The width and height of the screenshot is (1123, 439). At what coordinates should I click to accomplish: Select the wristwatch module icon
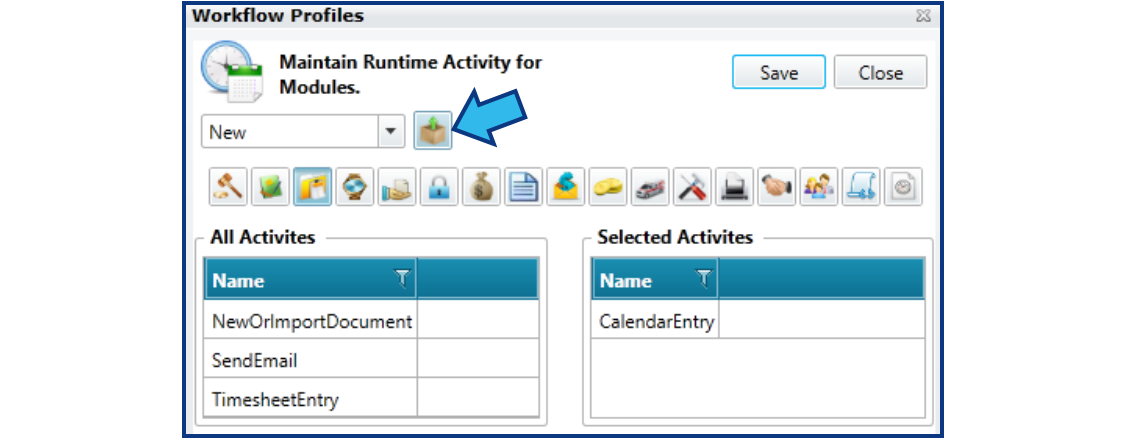(355, 187)
